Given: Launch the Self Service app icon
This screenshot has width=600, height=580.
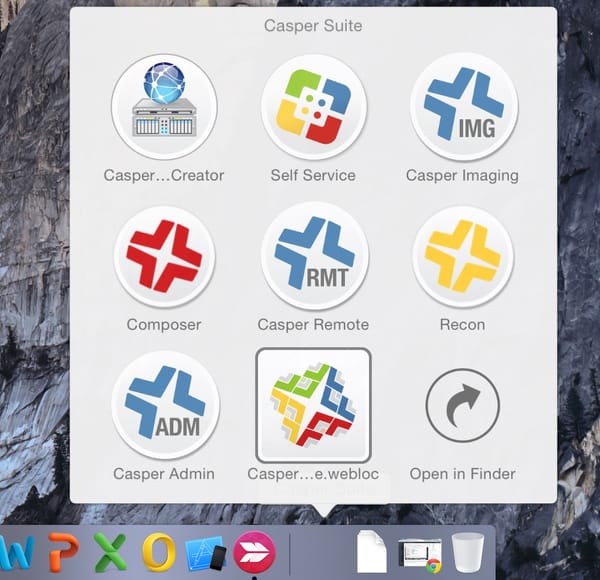Looking at the screenshot, I should [313, 106].
